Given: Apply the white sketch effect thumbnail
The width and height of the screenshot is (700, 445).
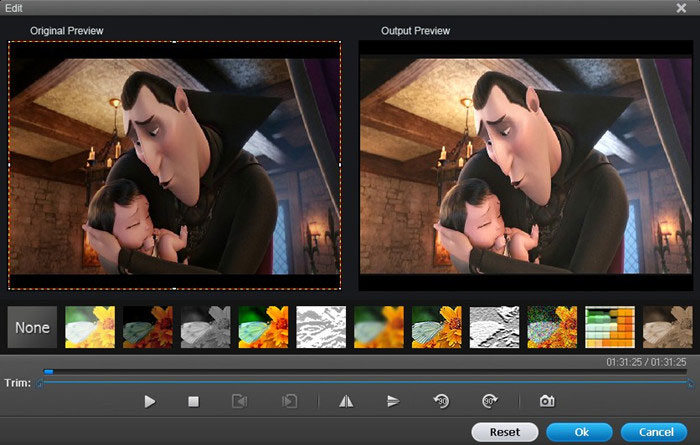Looking at the screenshot, I should click(x=321, y=327).
